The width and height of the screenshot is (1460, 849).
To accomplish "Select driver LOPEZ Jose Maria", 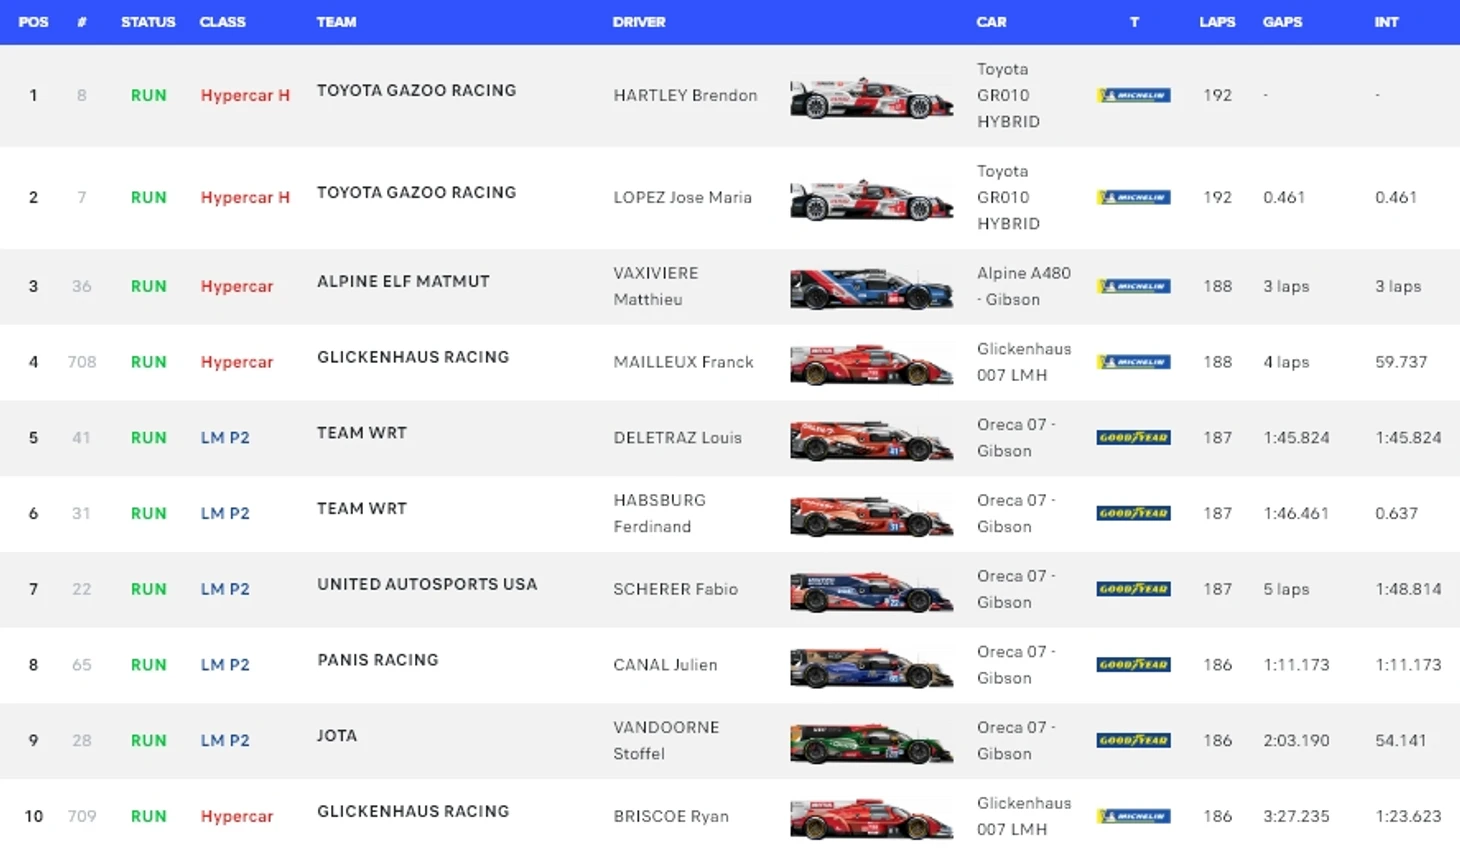I will [682, 197].
